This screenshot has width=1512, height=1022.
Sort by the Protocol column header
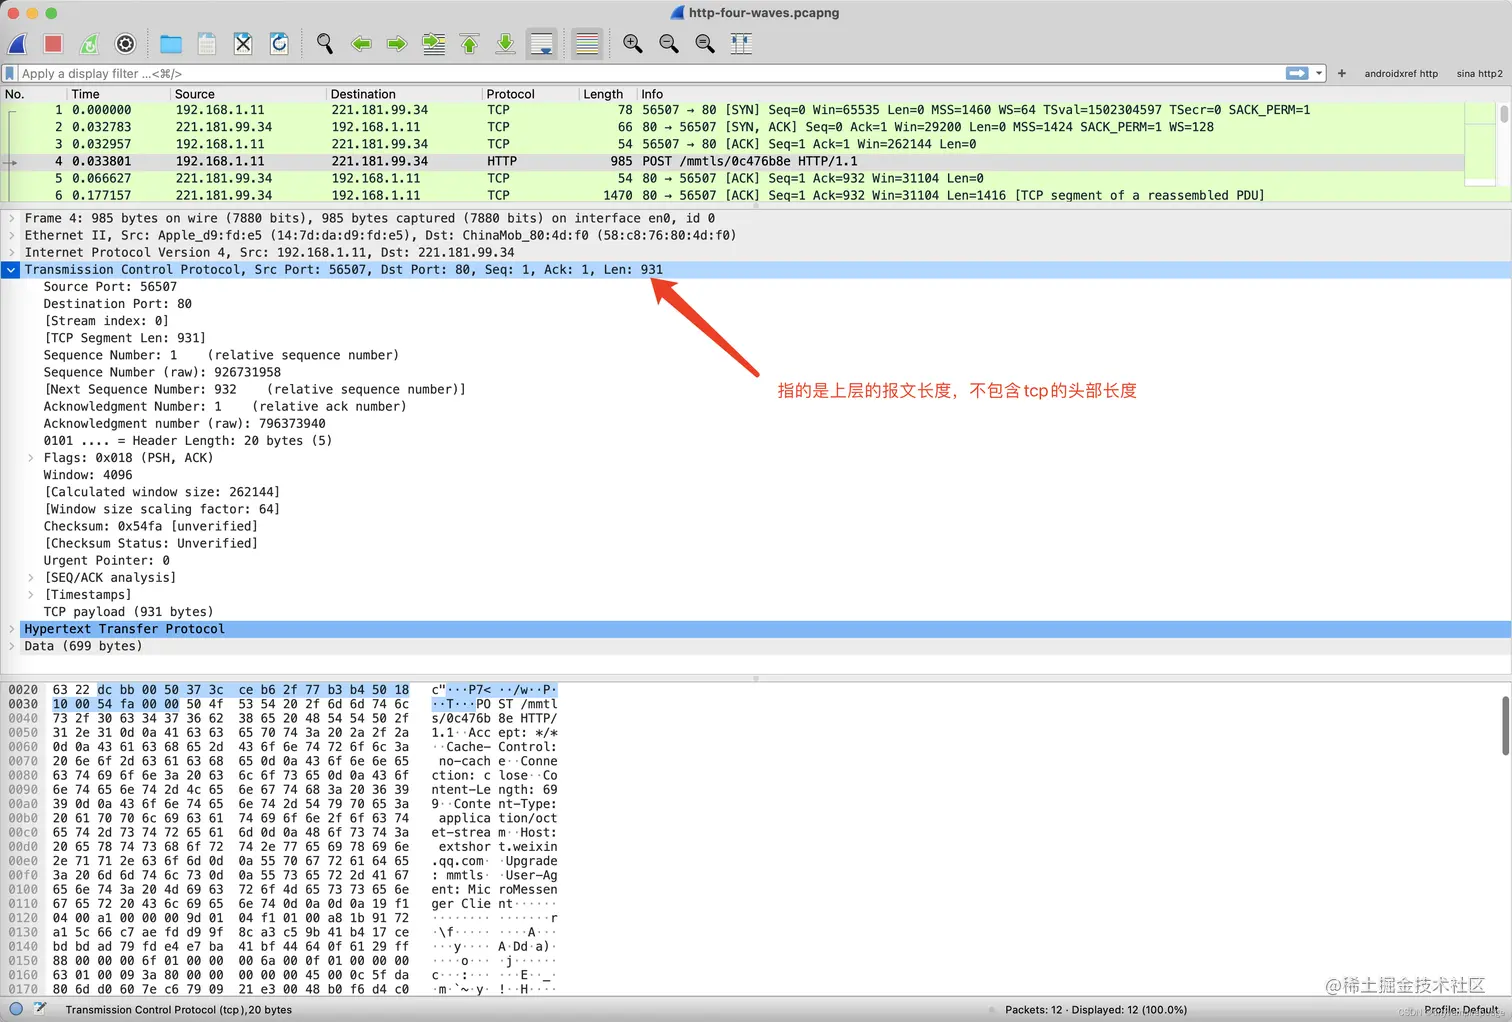pyautogui.click(x=530, y=94)
